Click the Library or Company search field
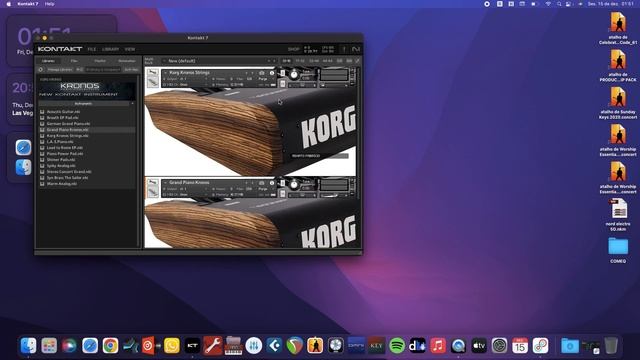 (x=103, y=69)
